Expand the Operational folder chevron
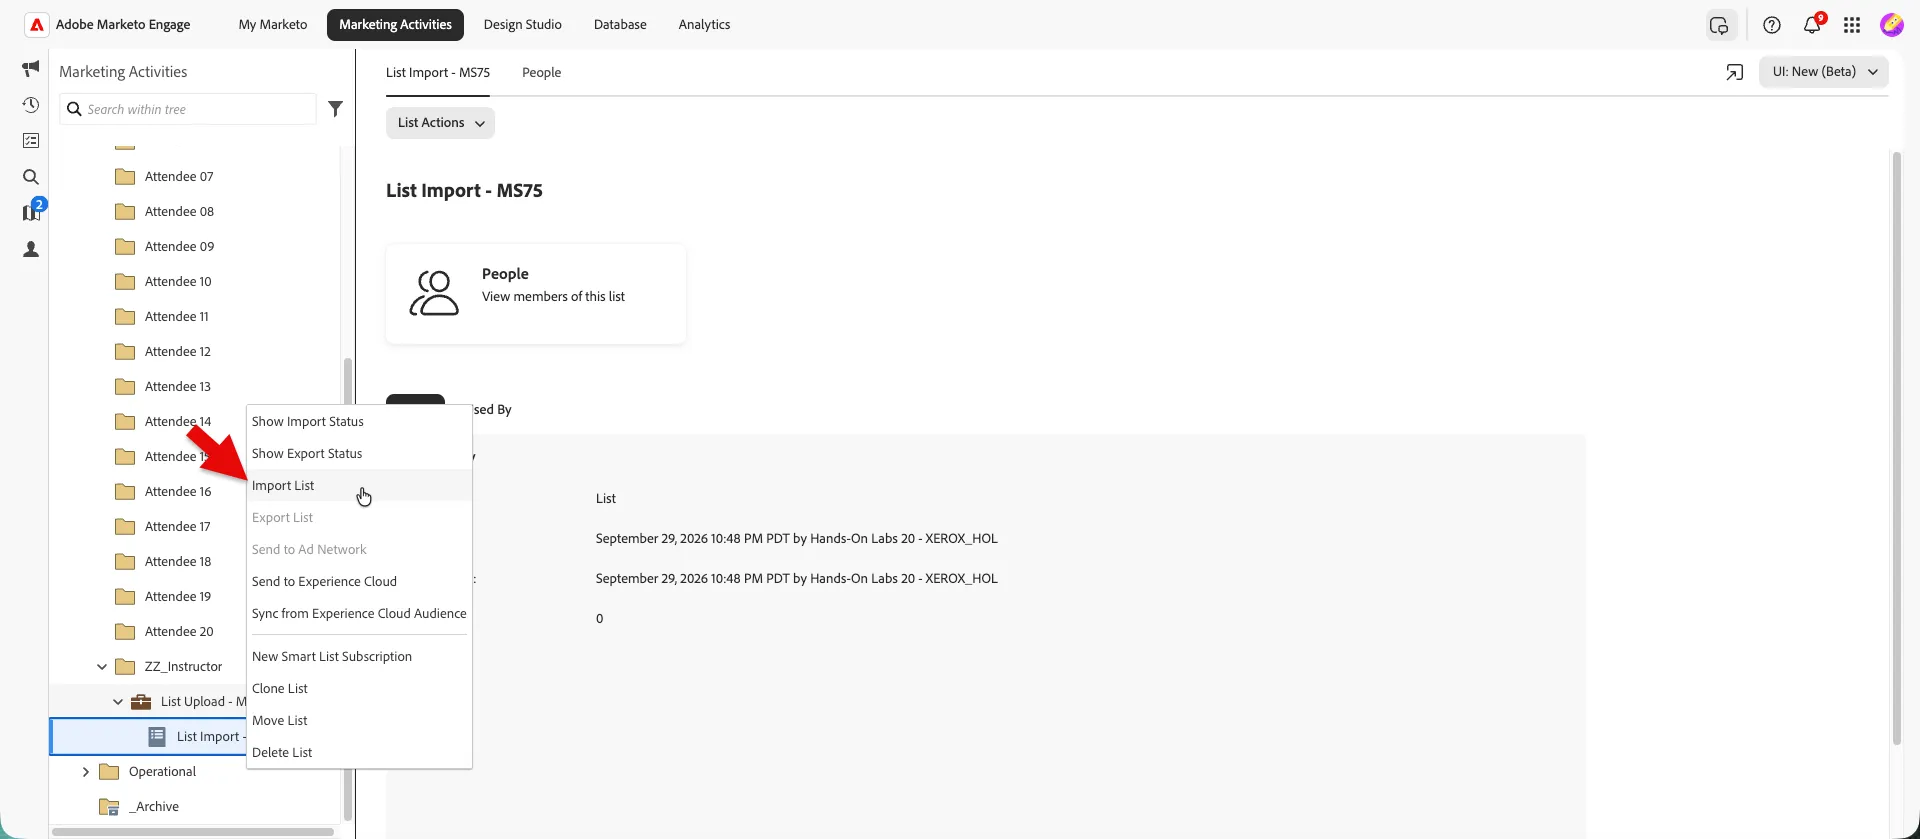Image resolution: width=1920 pixels, height=839 pixels. [86, 772]
